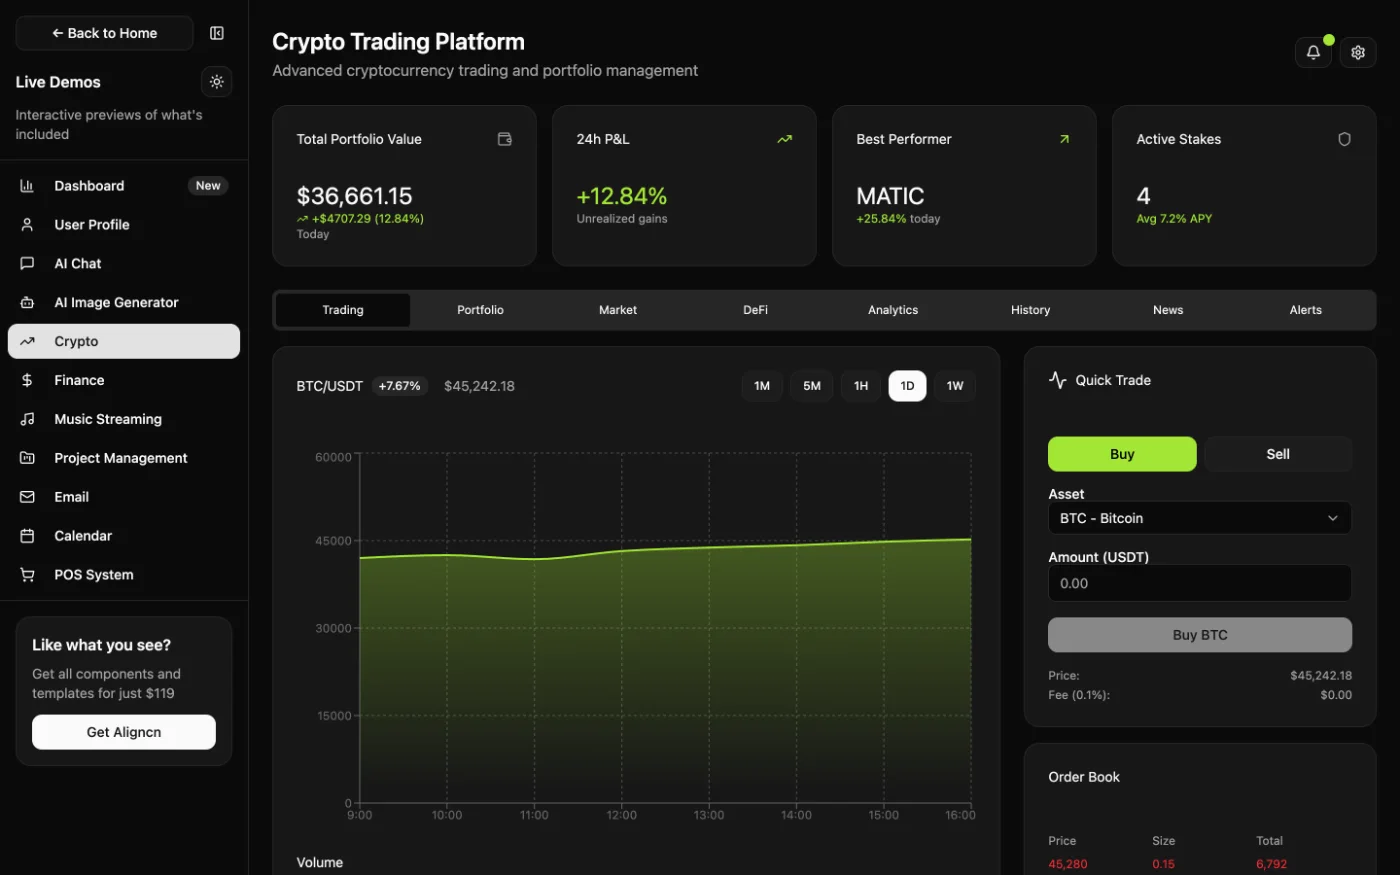Click the Order Book price 45,280
This screenshot has width=1400, height=875.
coord(1068,864)
